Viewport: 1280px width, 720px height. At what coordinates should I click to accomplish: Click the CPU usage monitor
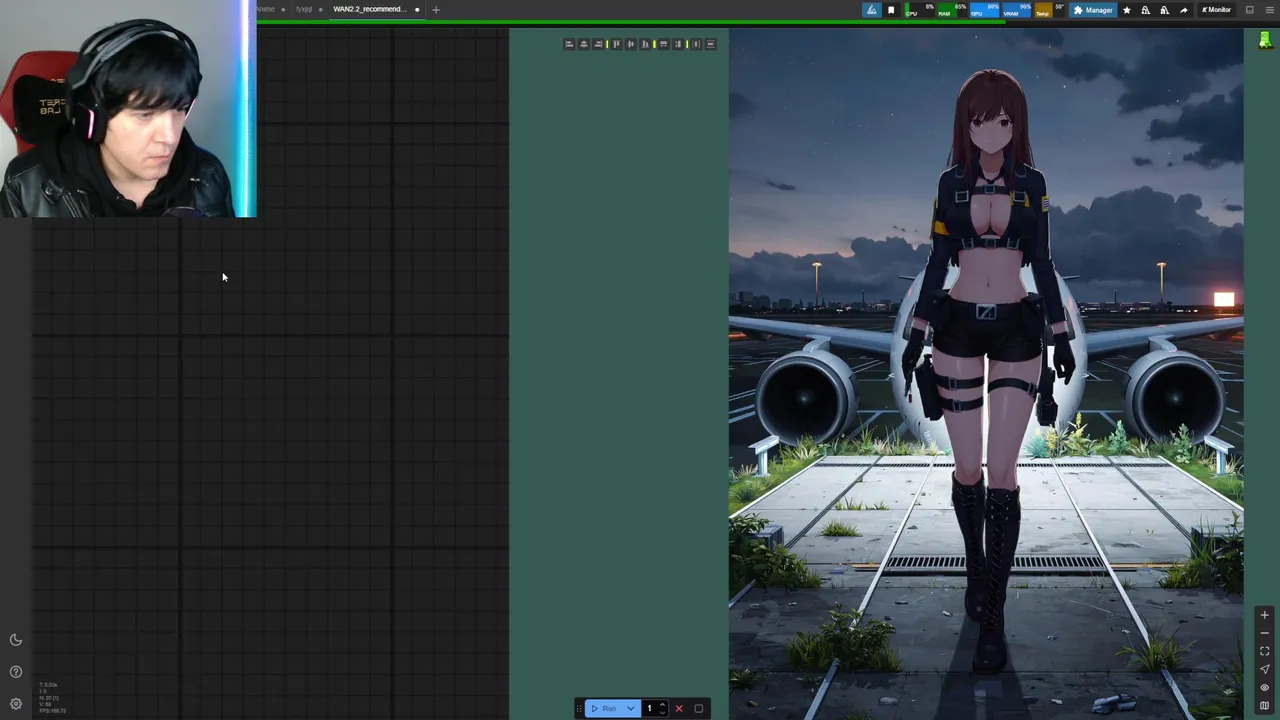[919, 10]
